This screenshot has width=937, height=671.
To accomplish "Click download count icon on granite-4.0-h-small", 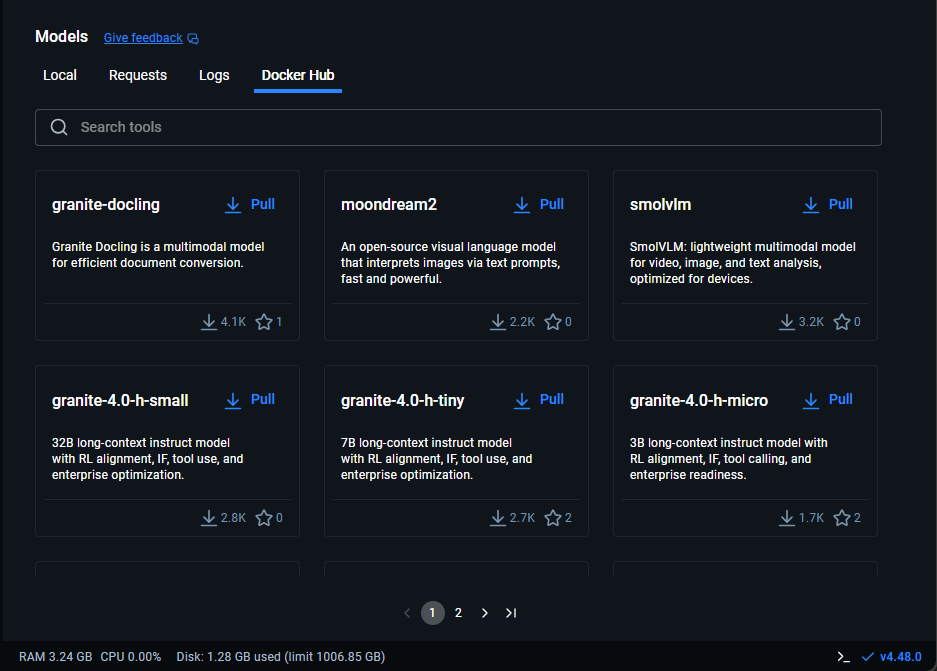I will coord(209,518).
